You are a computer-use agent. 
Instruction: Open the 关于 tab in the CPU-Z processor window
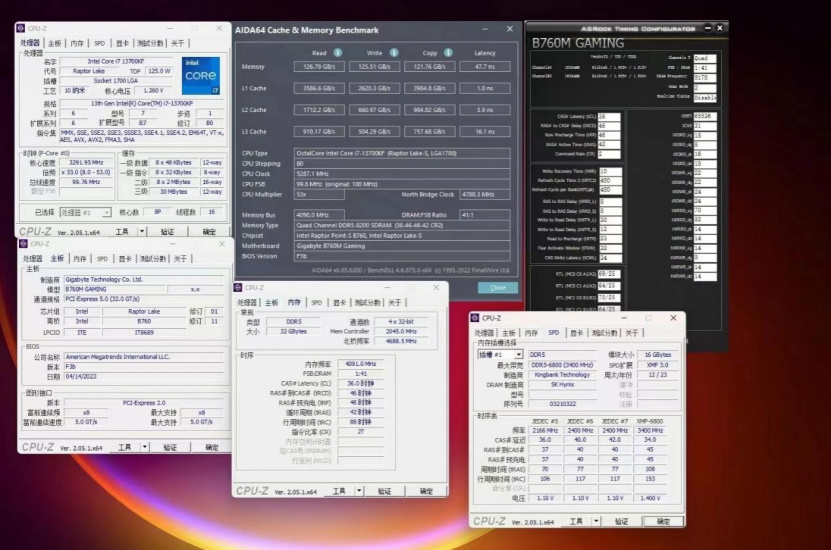coord(178,43)
